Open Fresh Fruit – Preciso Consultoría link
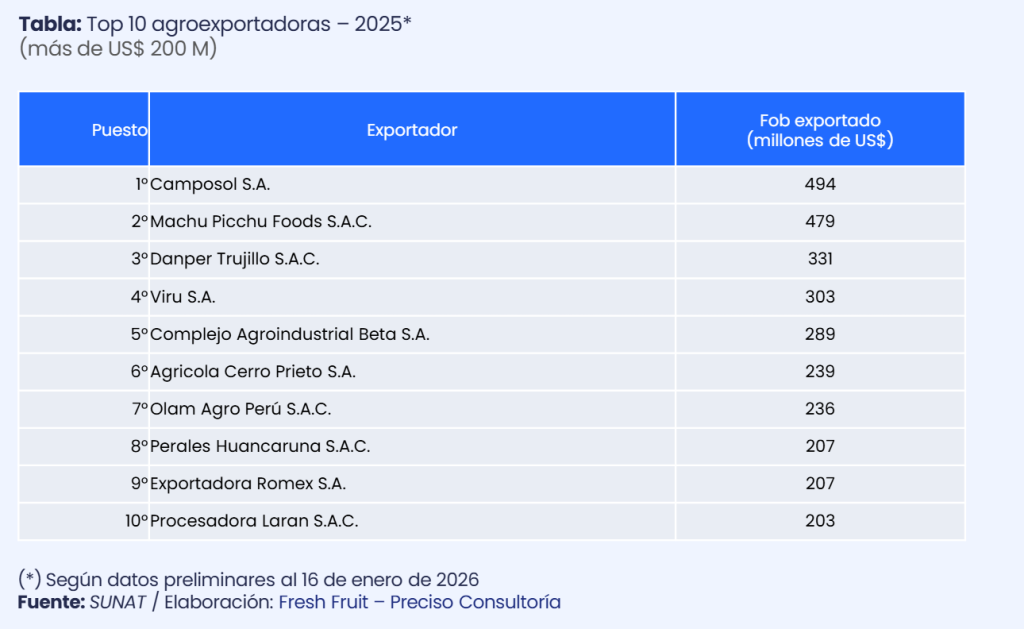The height and width of the screenshot is (629, 1024). click(419, 602)
